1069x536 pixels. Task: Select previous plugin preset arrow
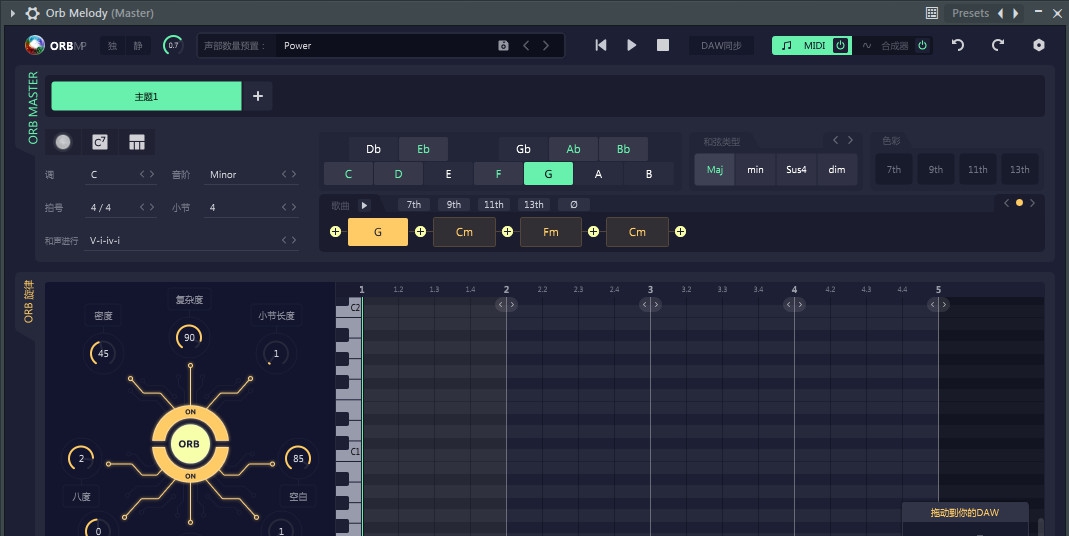(x=1000, y=13)
